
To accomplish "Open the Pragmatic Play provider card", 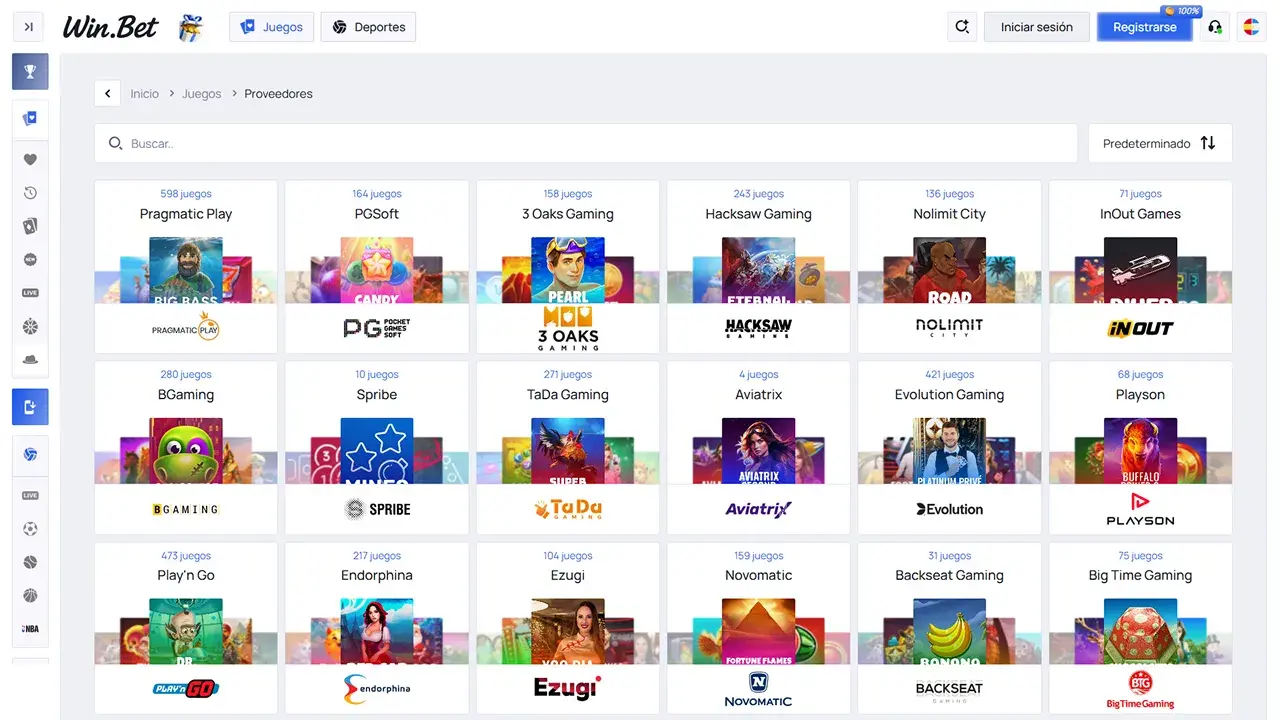I will tap(186, 266).
